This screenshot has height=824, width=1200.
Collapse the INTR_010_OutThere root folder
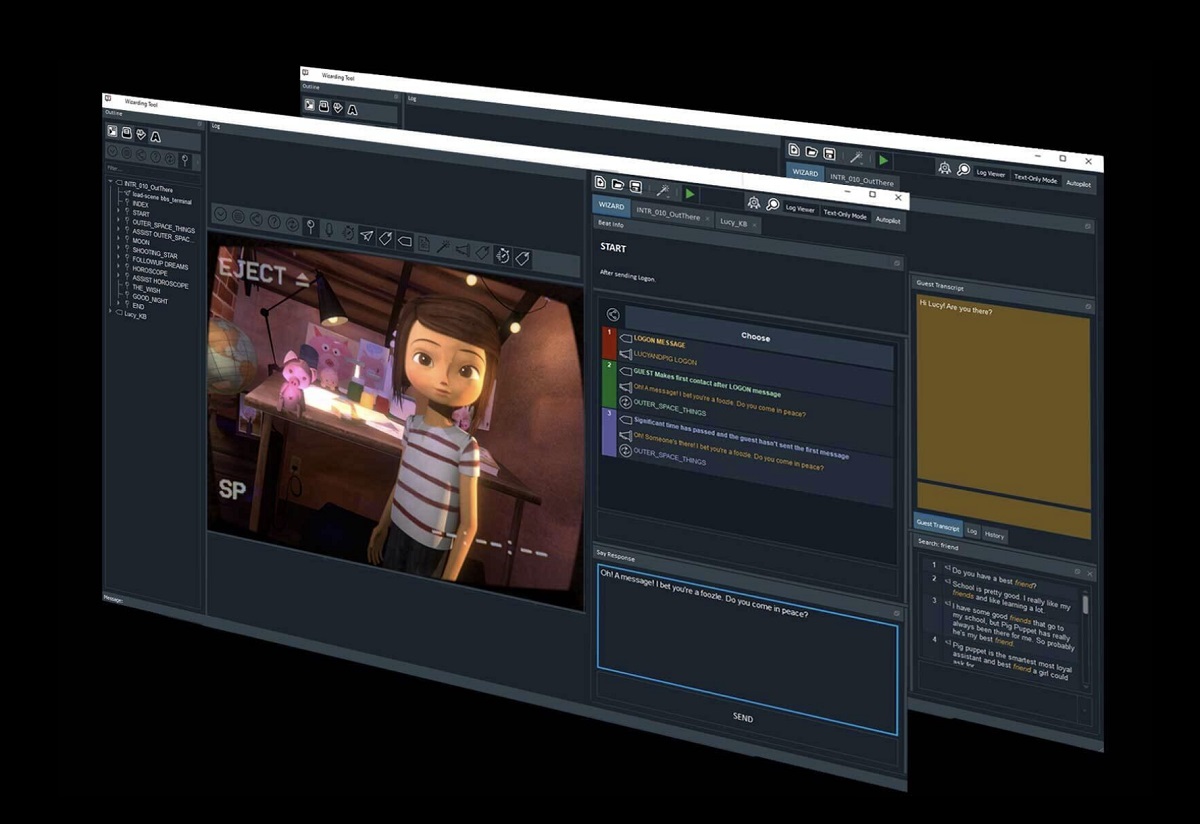[110, 183]
